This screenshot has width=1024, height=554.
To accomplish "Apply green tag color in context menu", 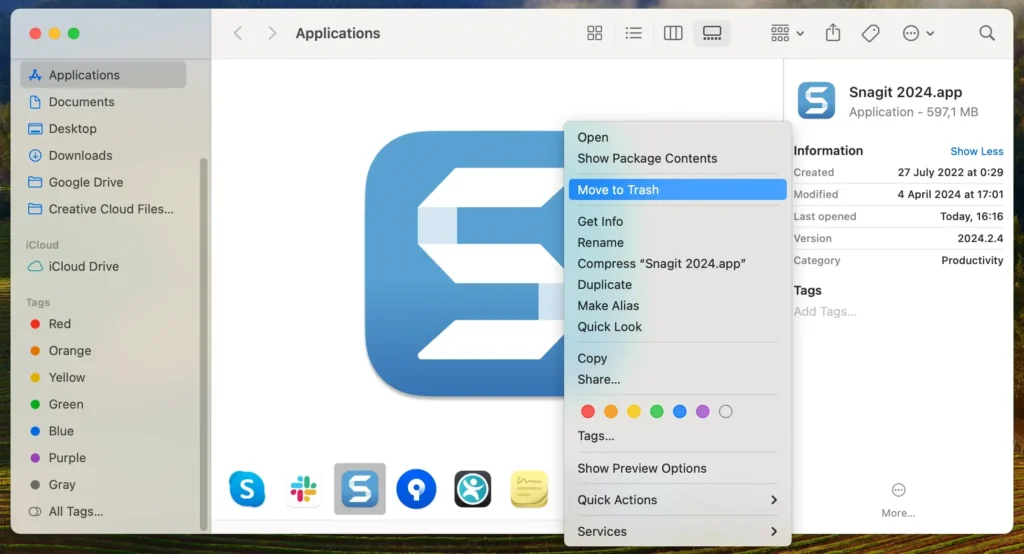I will point(656,412).
